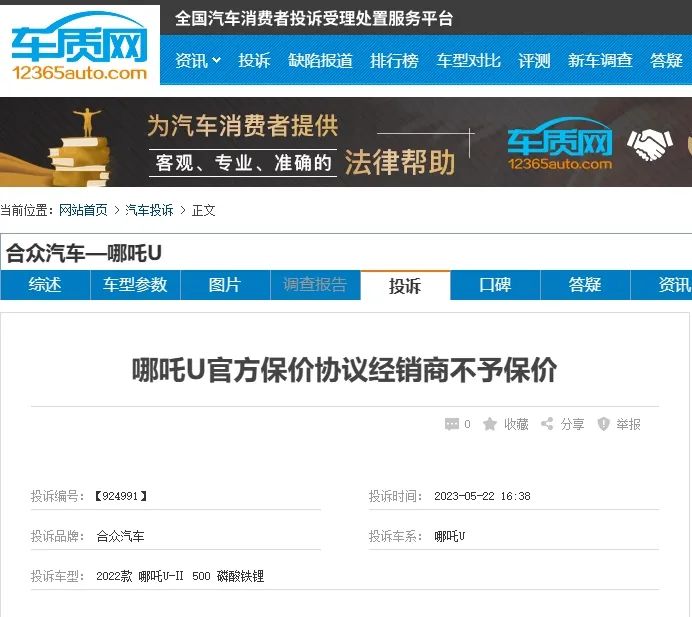Click the 法律帮助 banner advertisement
Screen dimensions: 692x617
click(346, 142)
